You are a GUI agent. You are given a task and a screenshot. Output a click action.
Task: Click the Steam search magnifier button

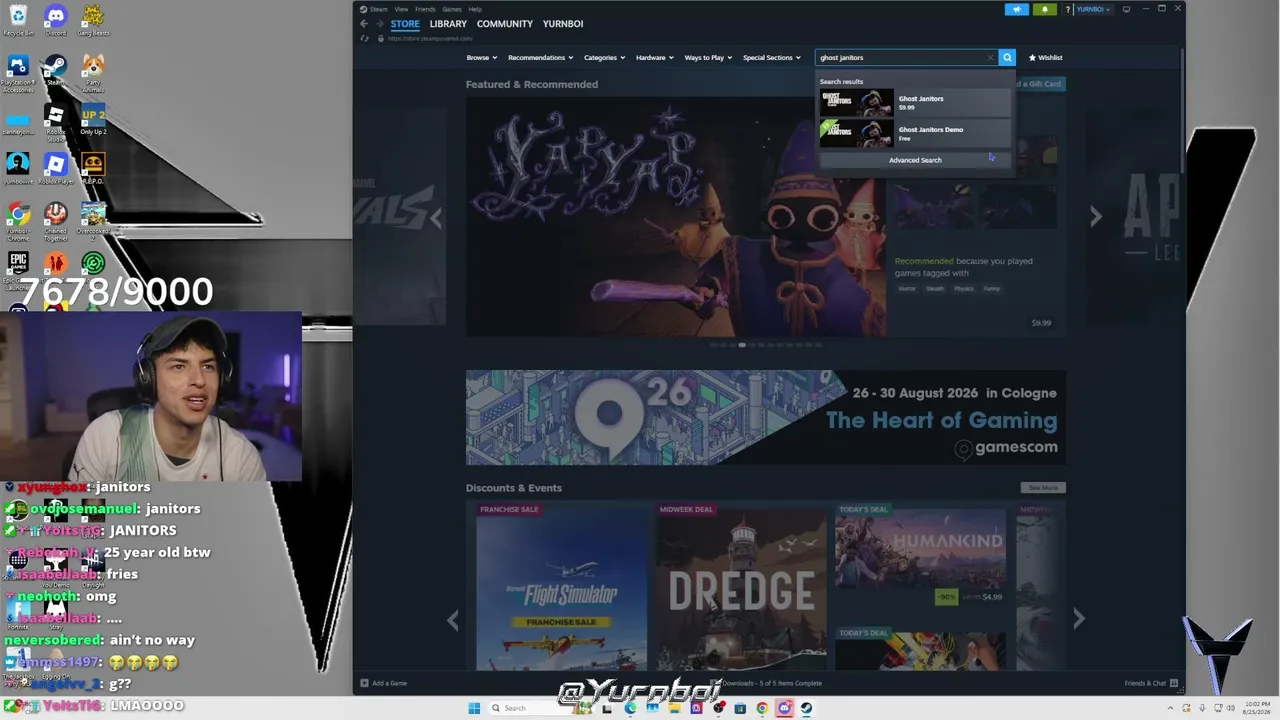point(1007,57)
